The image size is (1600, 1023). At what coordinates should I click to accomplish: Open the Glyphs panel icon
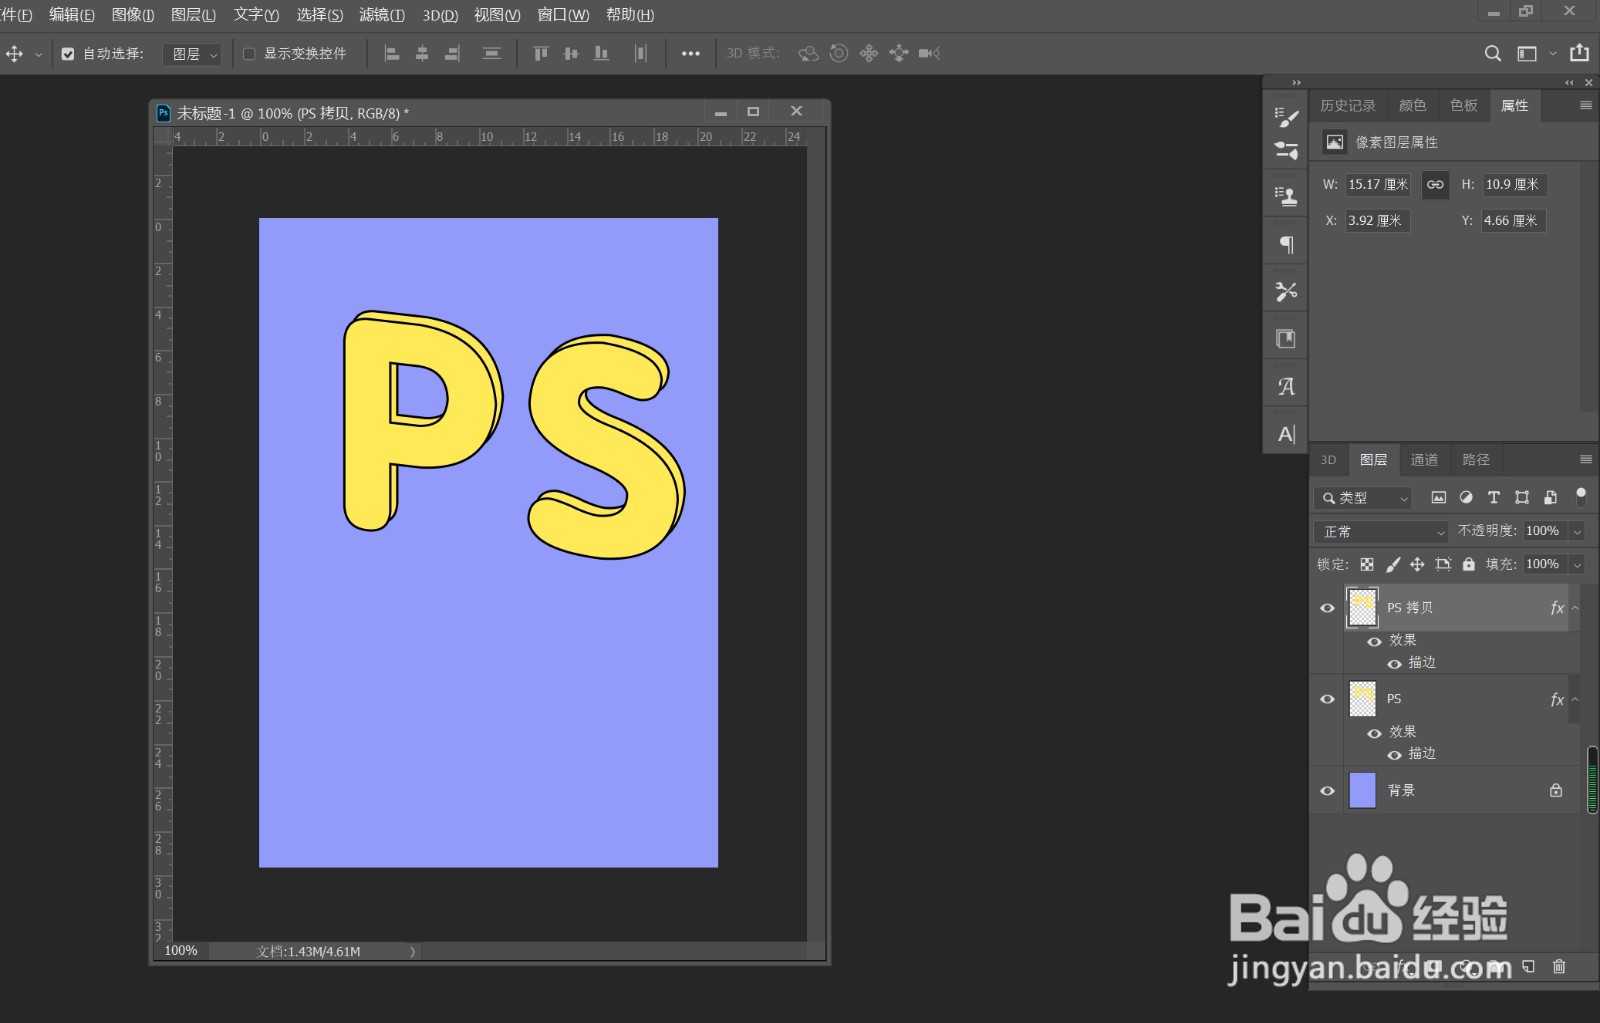[x=1286, y=386]
